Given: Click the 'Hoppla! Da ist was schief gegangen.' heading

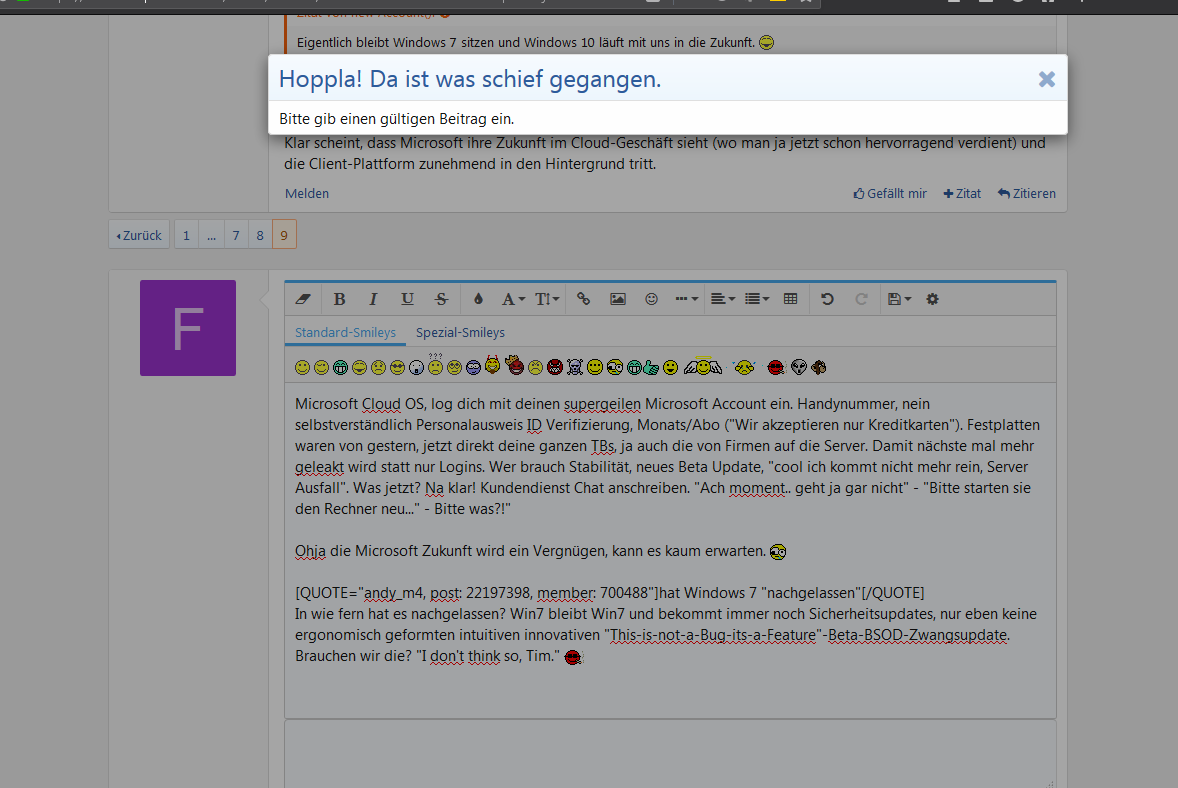Looking at the screenshot, I should 470,79.
